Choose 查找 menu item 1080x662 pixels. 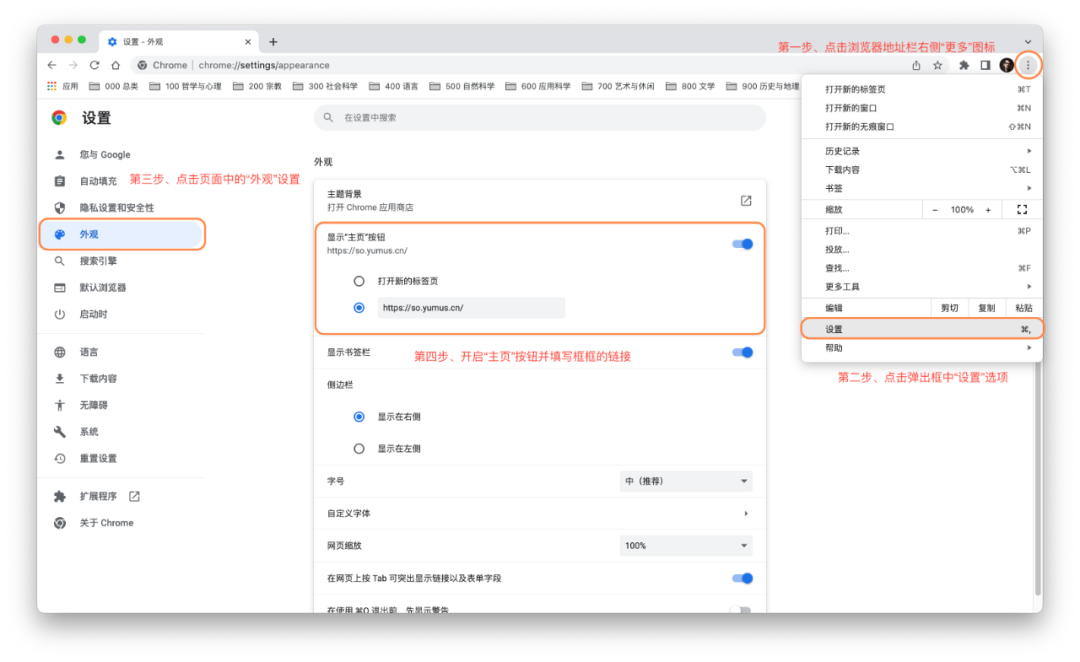pyautogui.click(x=922, y=268)
